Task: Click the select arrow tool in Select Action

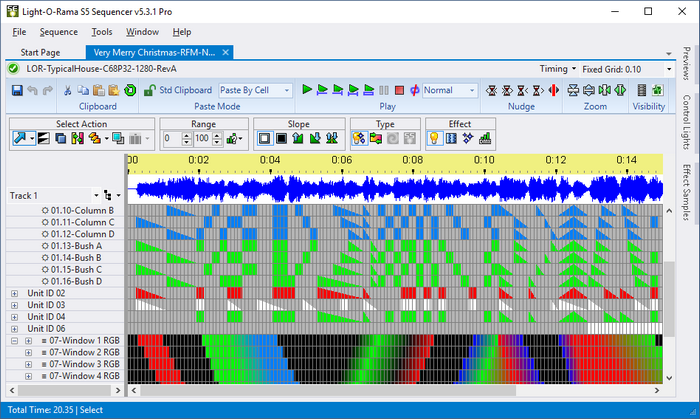Action: [19, 138]
